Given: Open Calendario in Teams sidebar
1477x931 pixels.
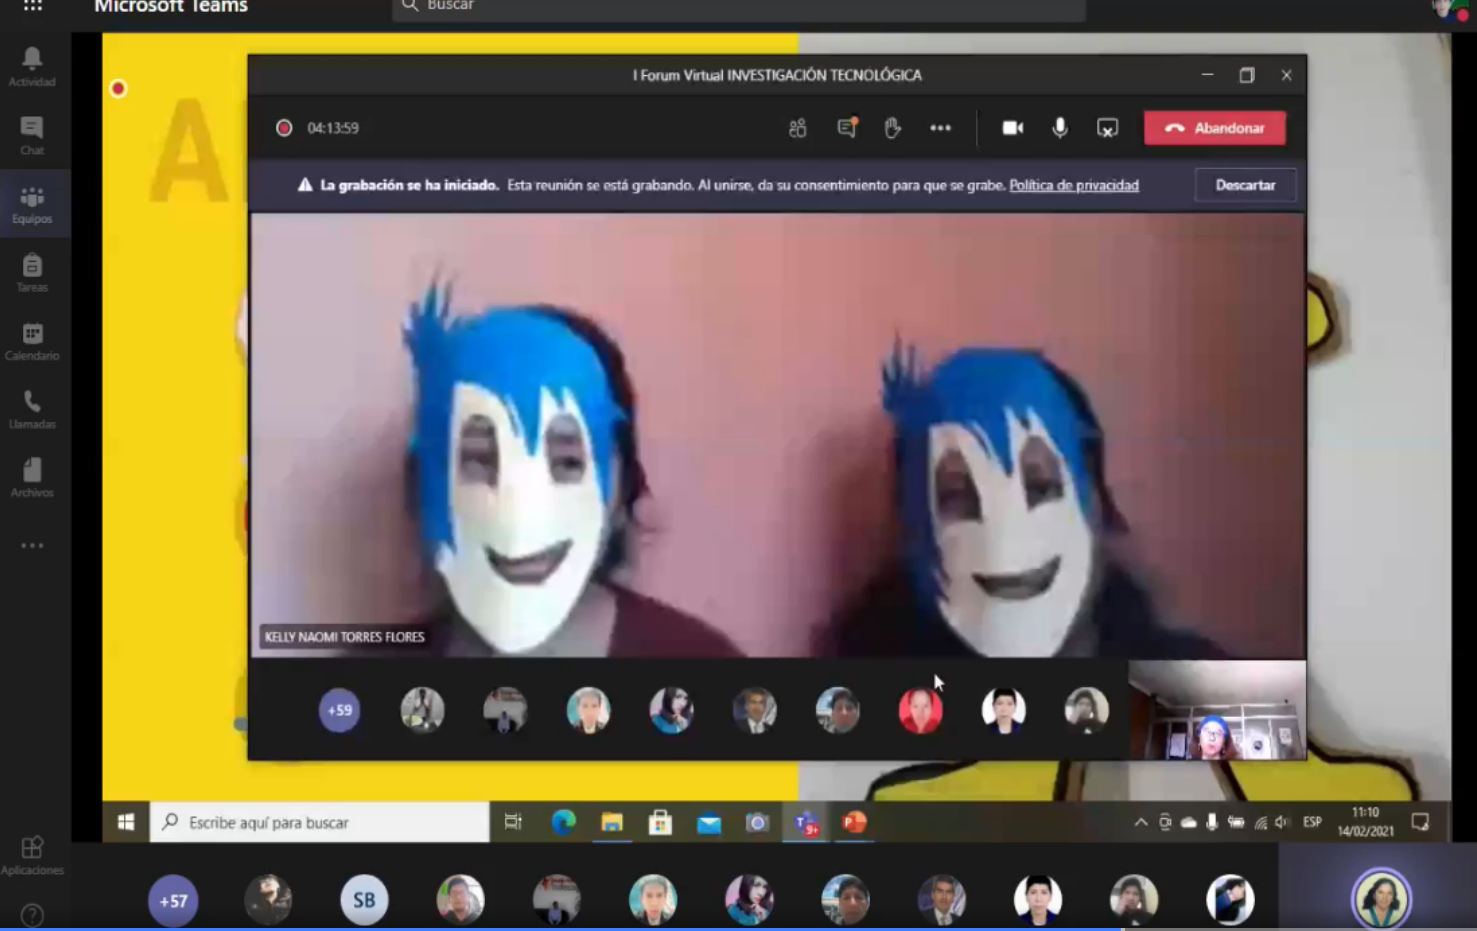Looking at the screenshot, I should point(32,341).
